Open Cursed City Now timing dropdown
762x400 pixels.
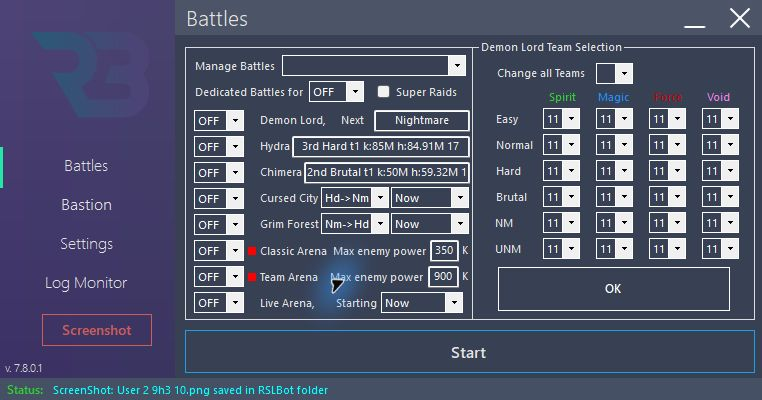430,198
